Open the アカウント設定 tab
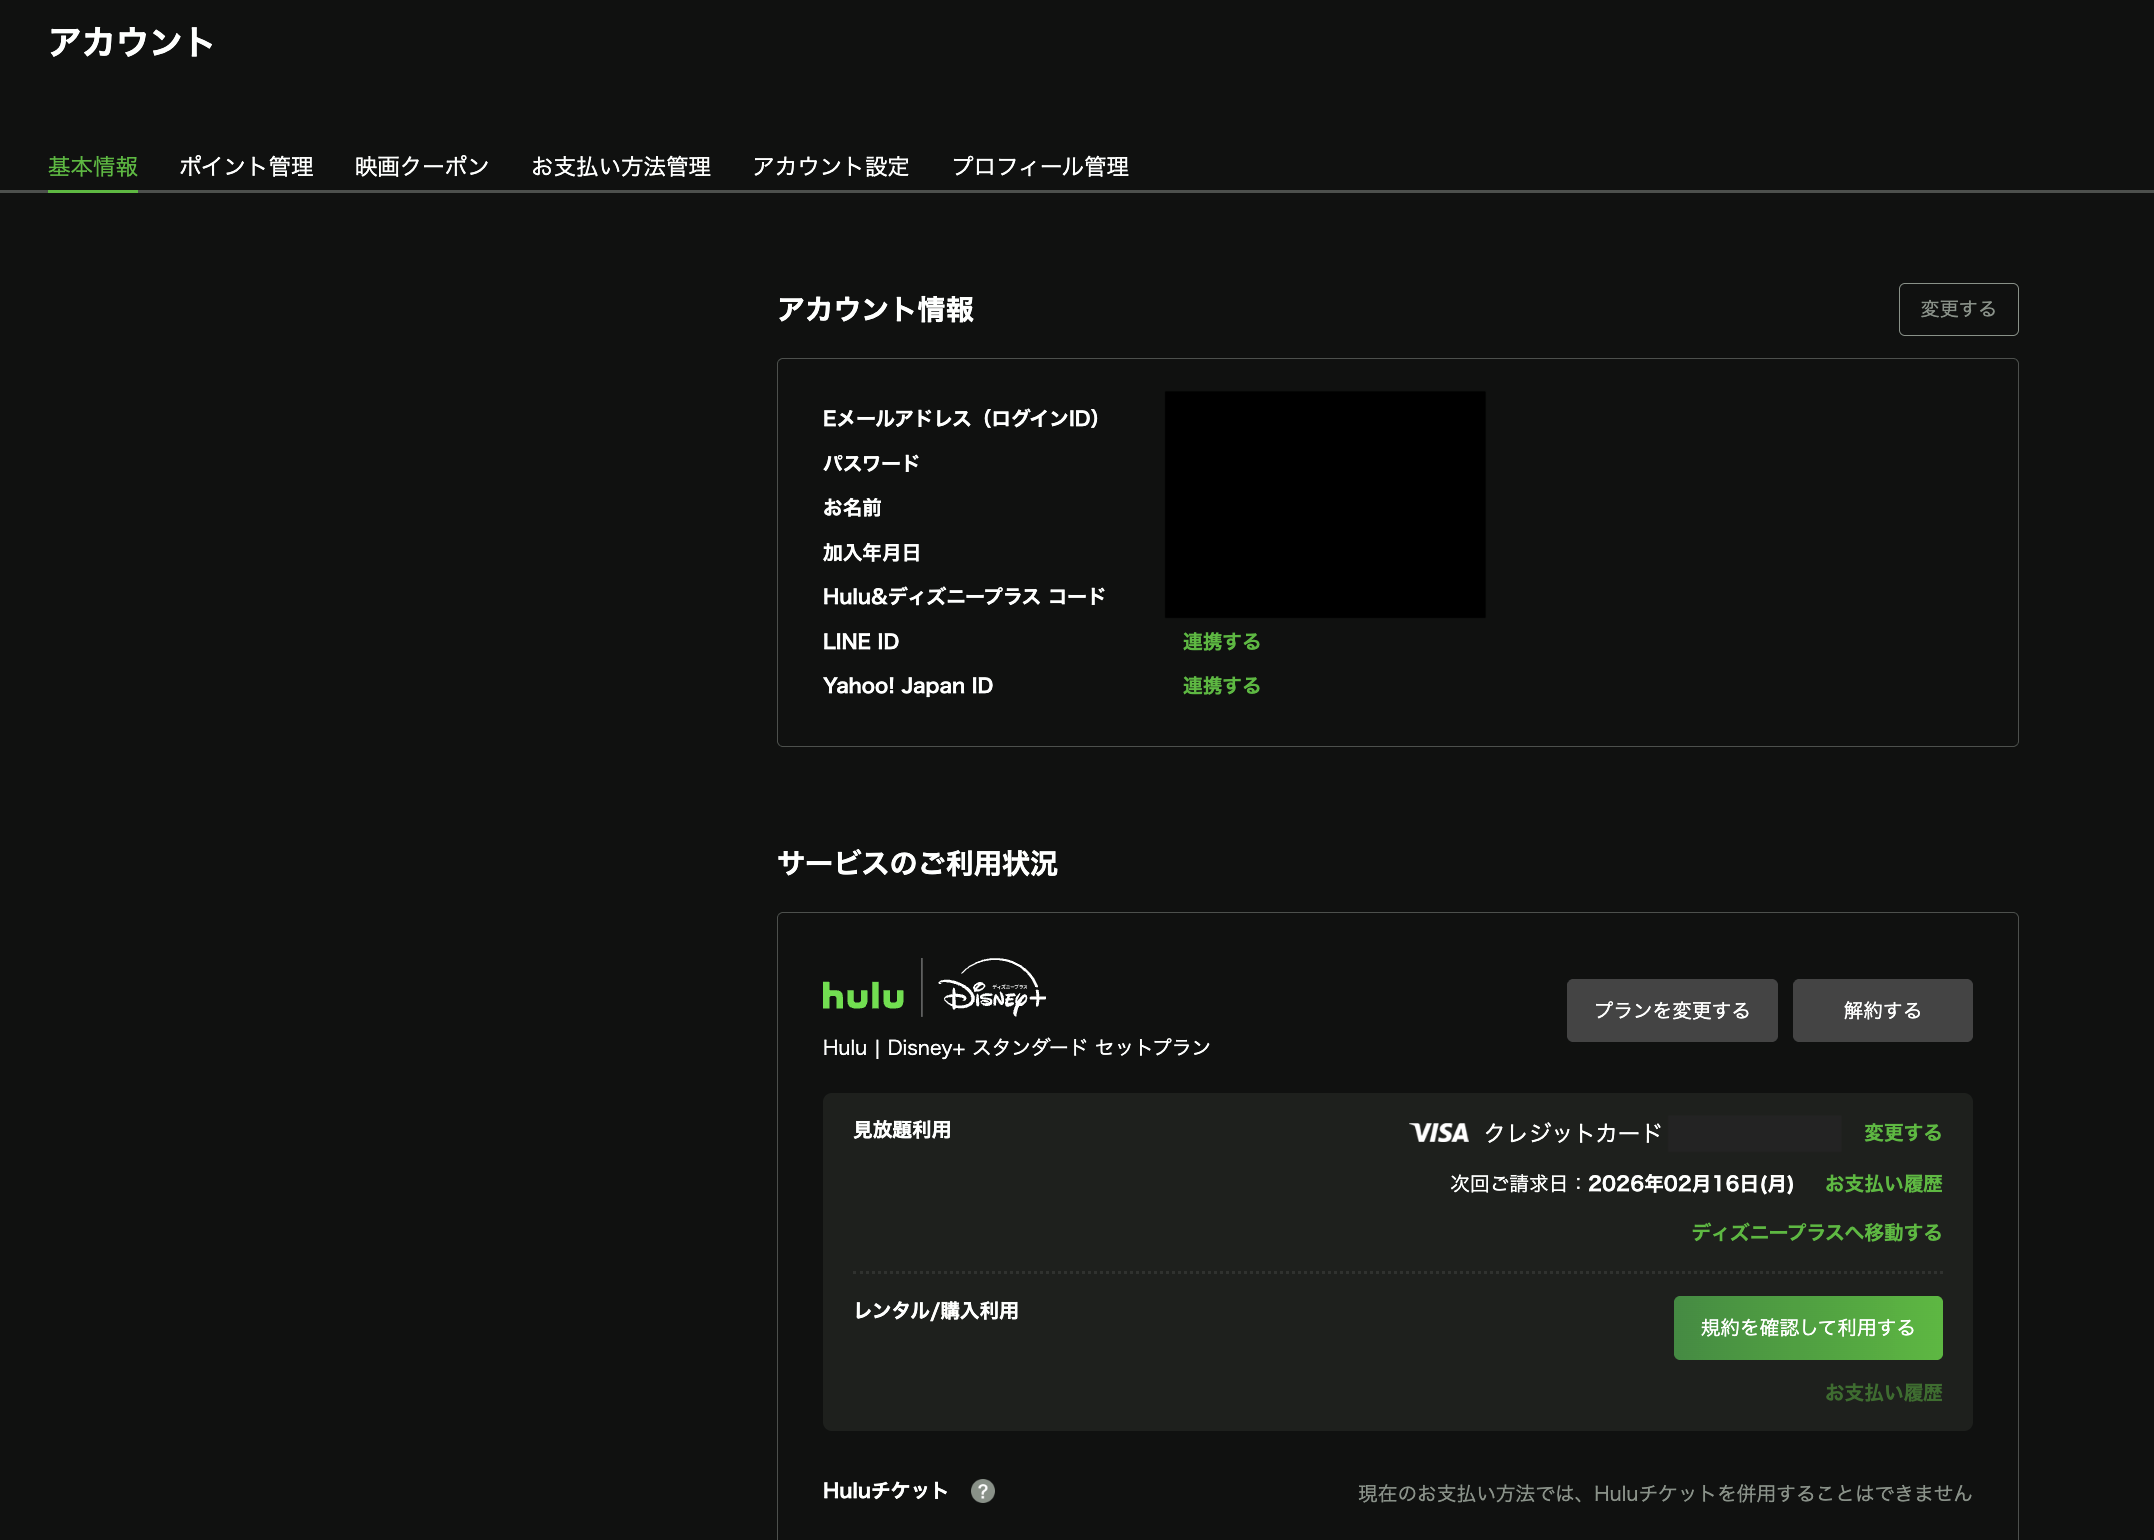2154x1540 pixels. point(832,166)
